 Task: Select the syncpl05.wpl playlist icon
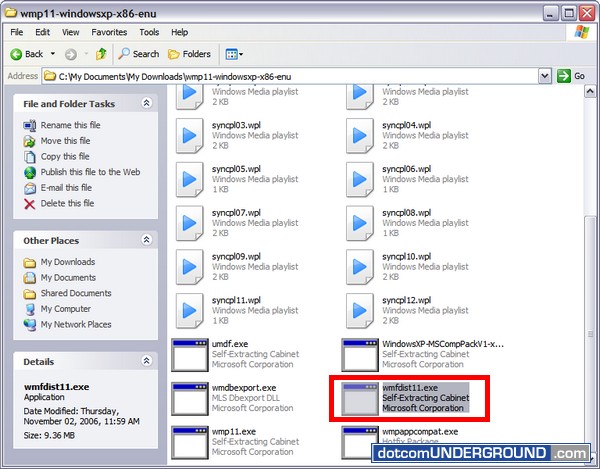189,179
